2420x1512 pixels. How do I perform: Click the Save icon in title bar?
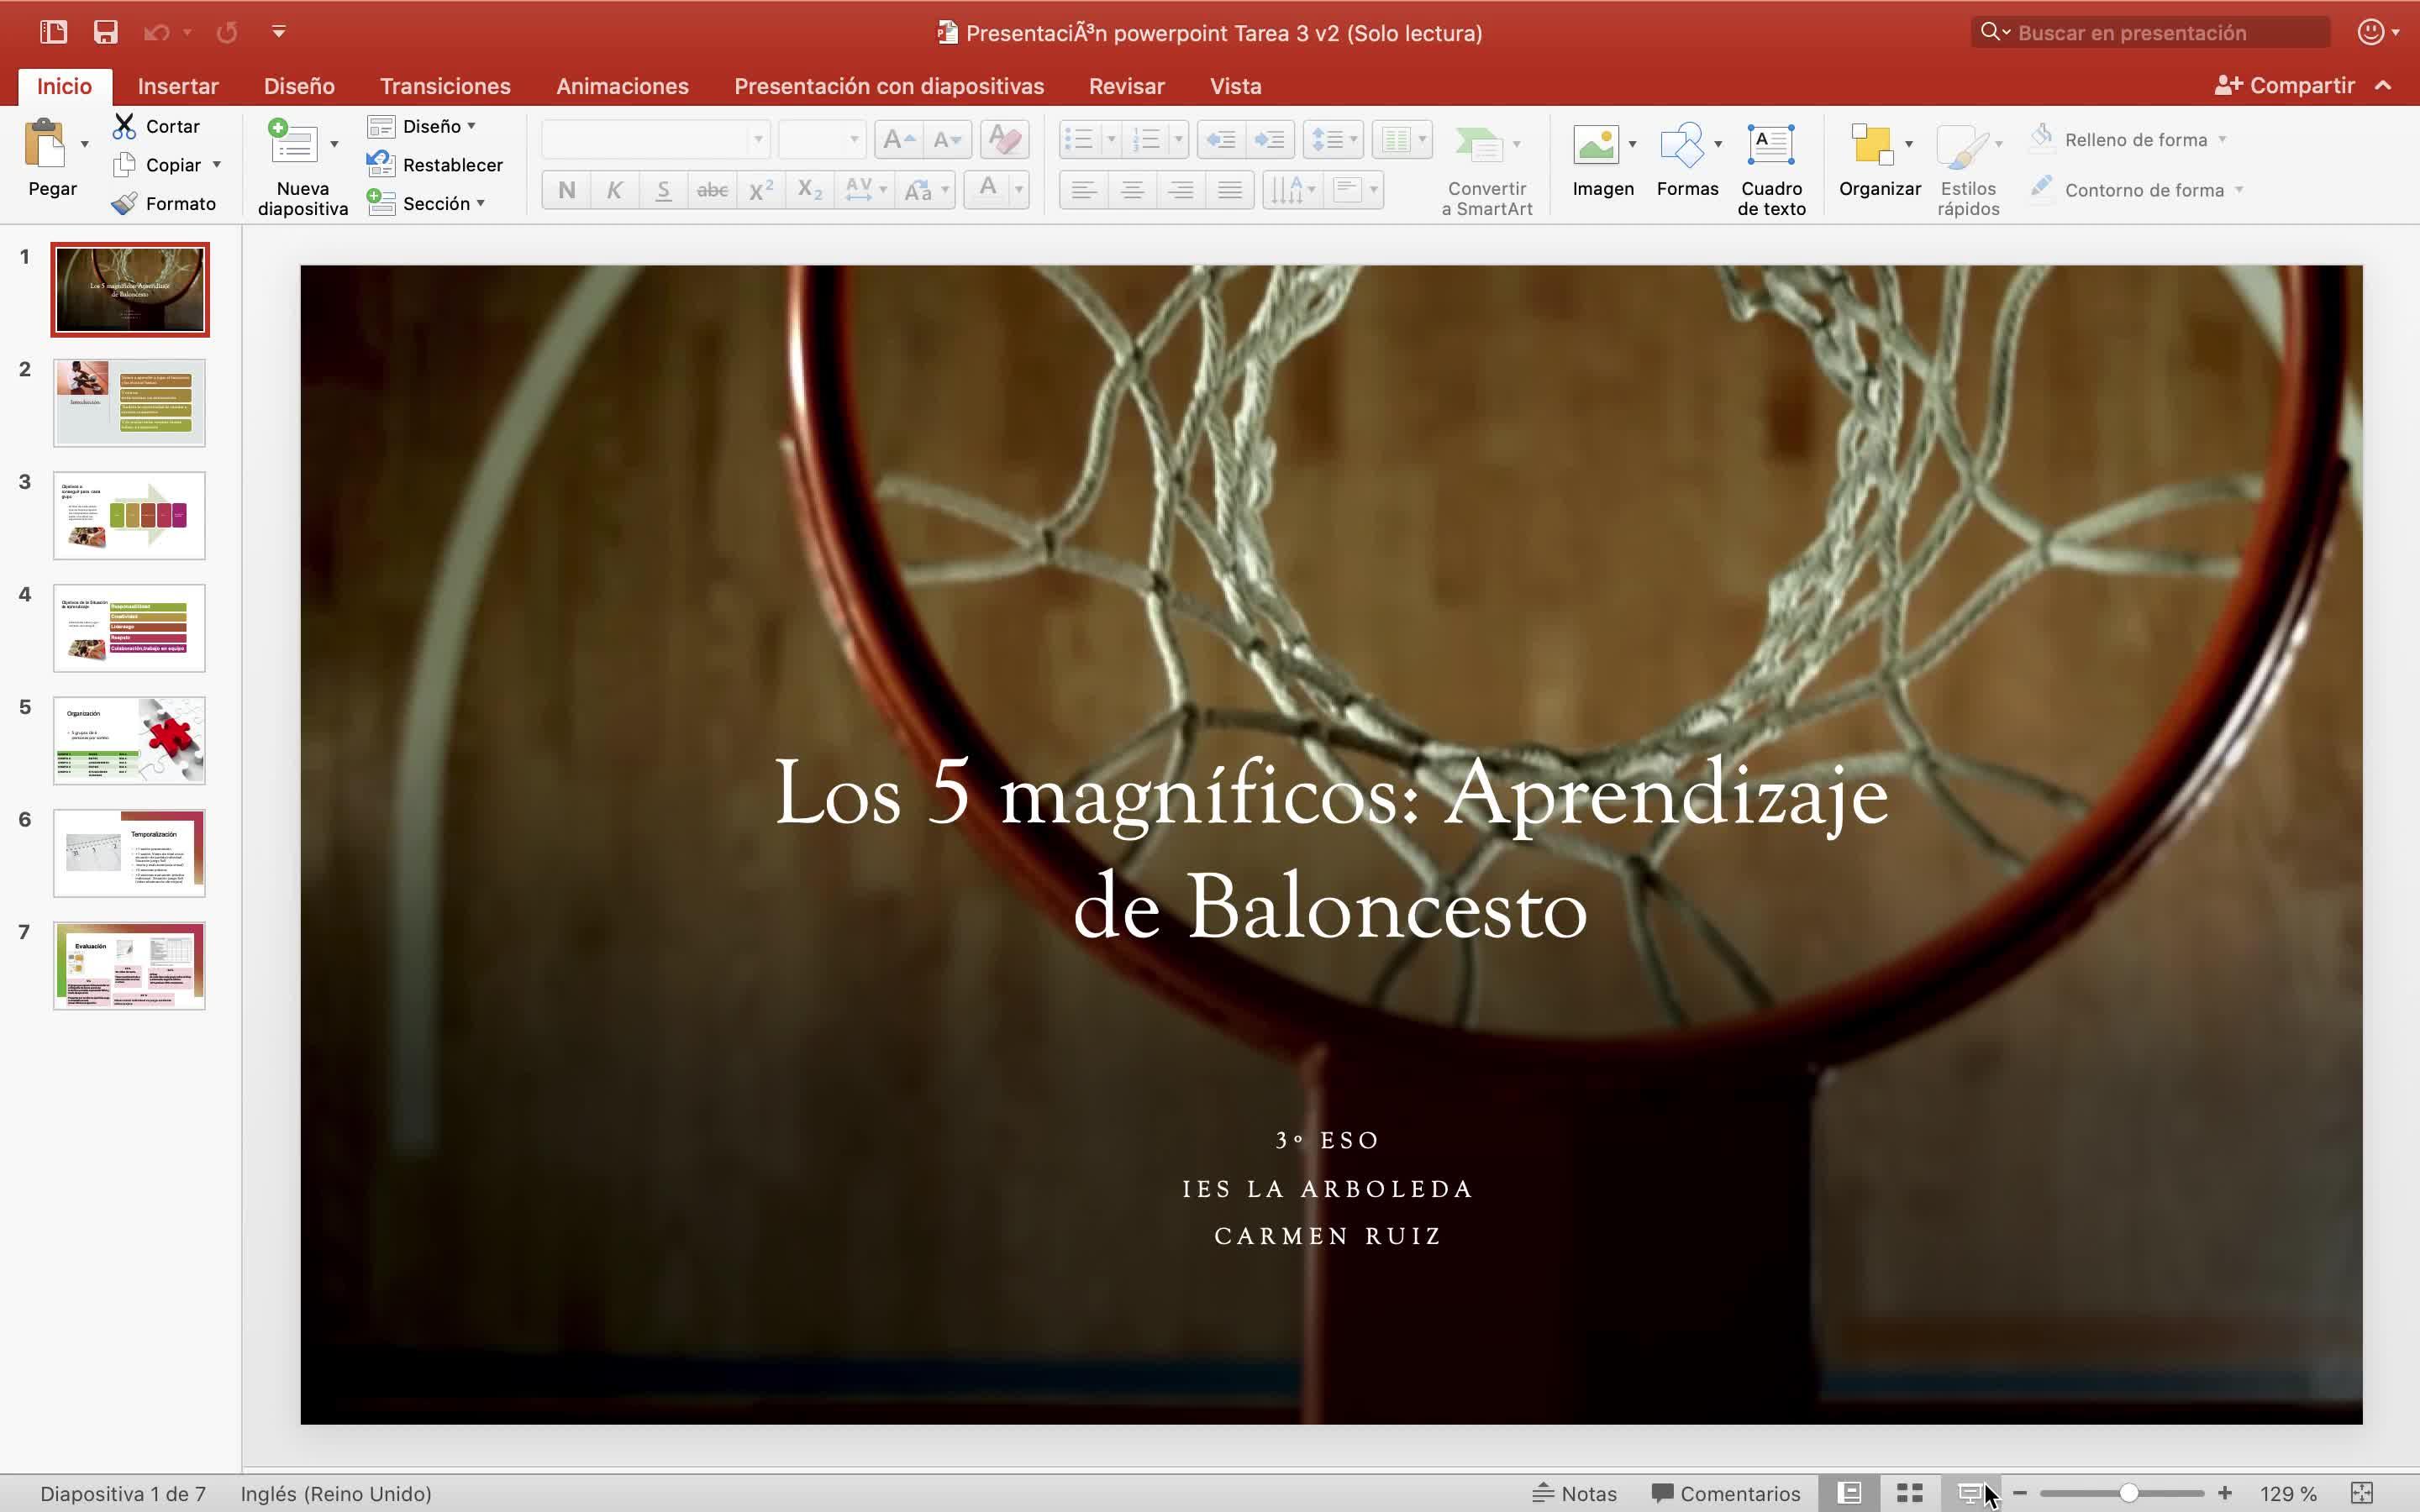[105, 32]
